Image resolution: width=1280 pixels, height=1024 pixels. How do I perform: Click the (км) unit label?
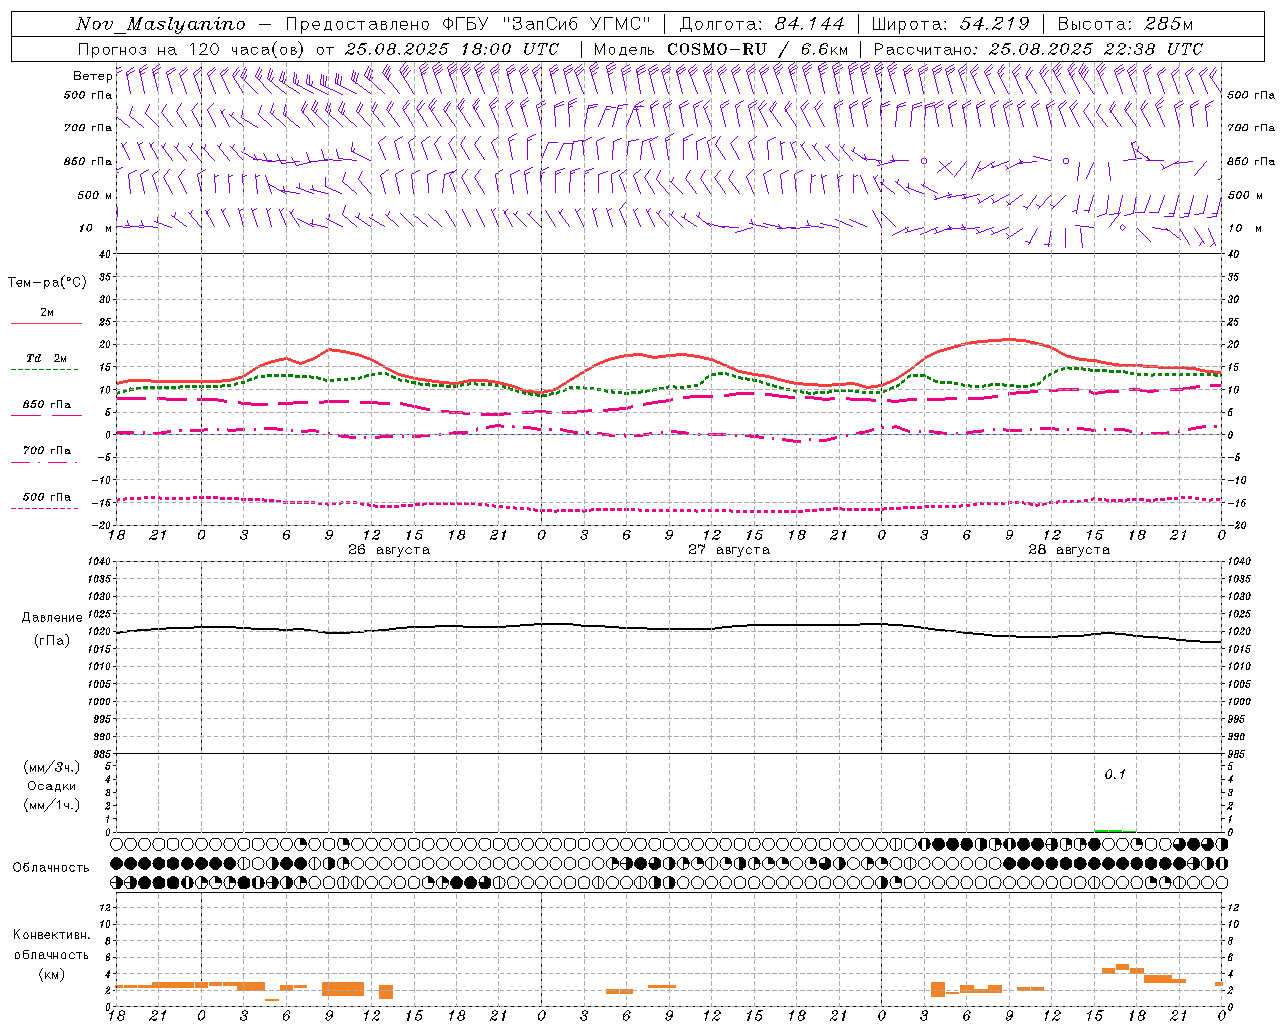click(x=51, y=974)
